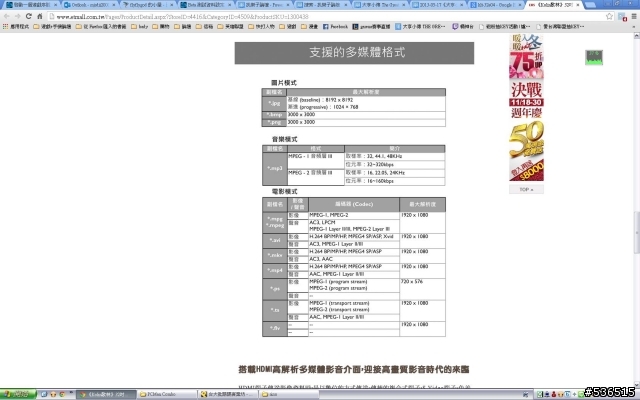Viewport: 640px width, 400px height.
Task: Open the folder window in the taskbar
Action: tap(289, 394)
